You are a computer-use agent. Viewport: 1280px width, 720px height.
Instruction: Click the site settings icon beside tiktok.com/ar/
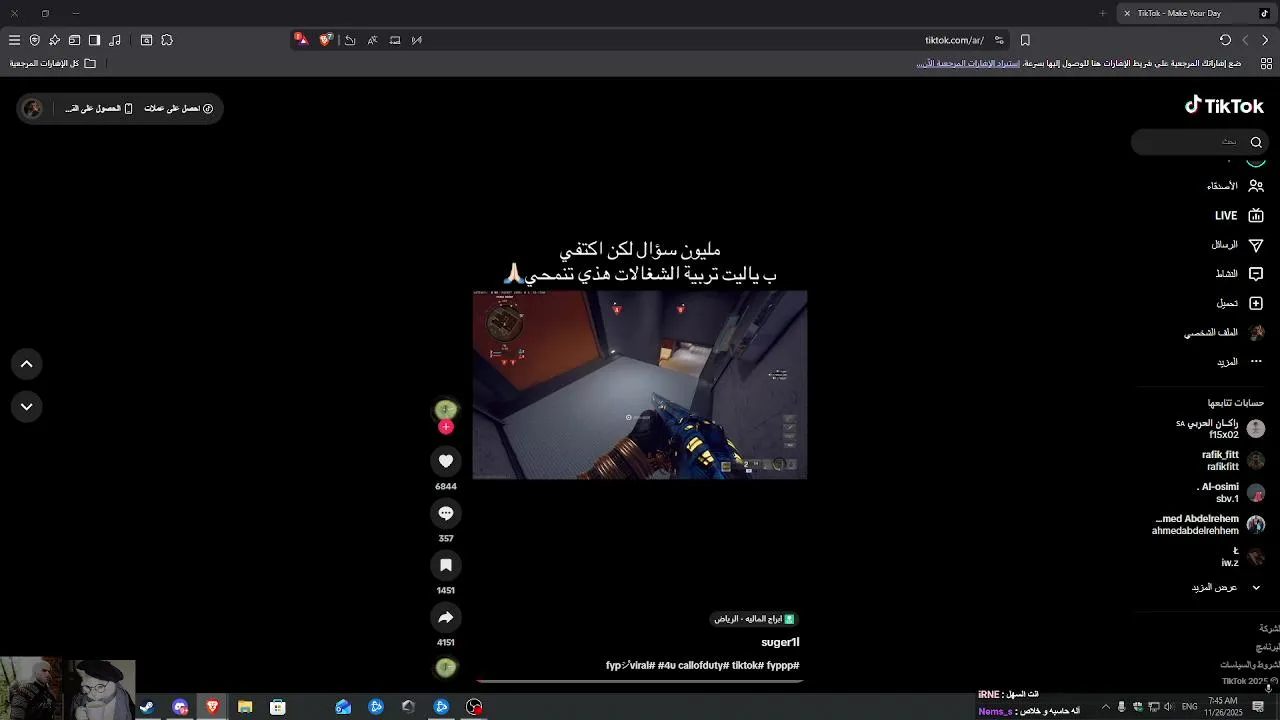click(999, 40)
